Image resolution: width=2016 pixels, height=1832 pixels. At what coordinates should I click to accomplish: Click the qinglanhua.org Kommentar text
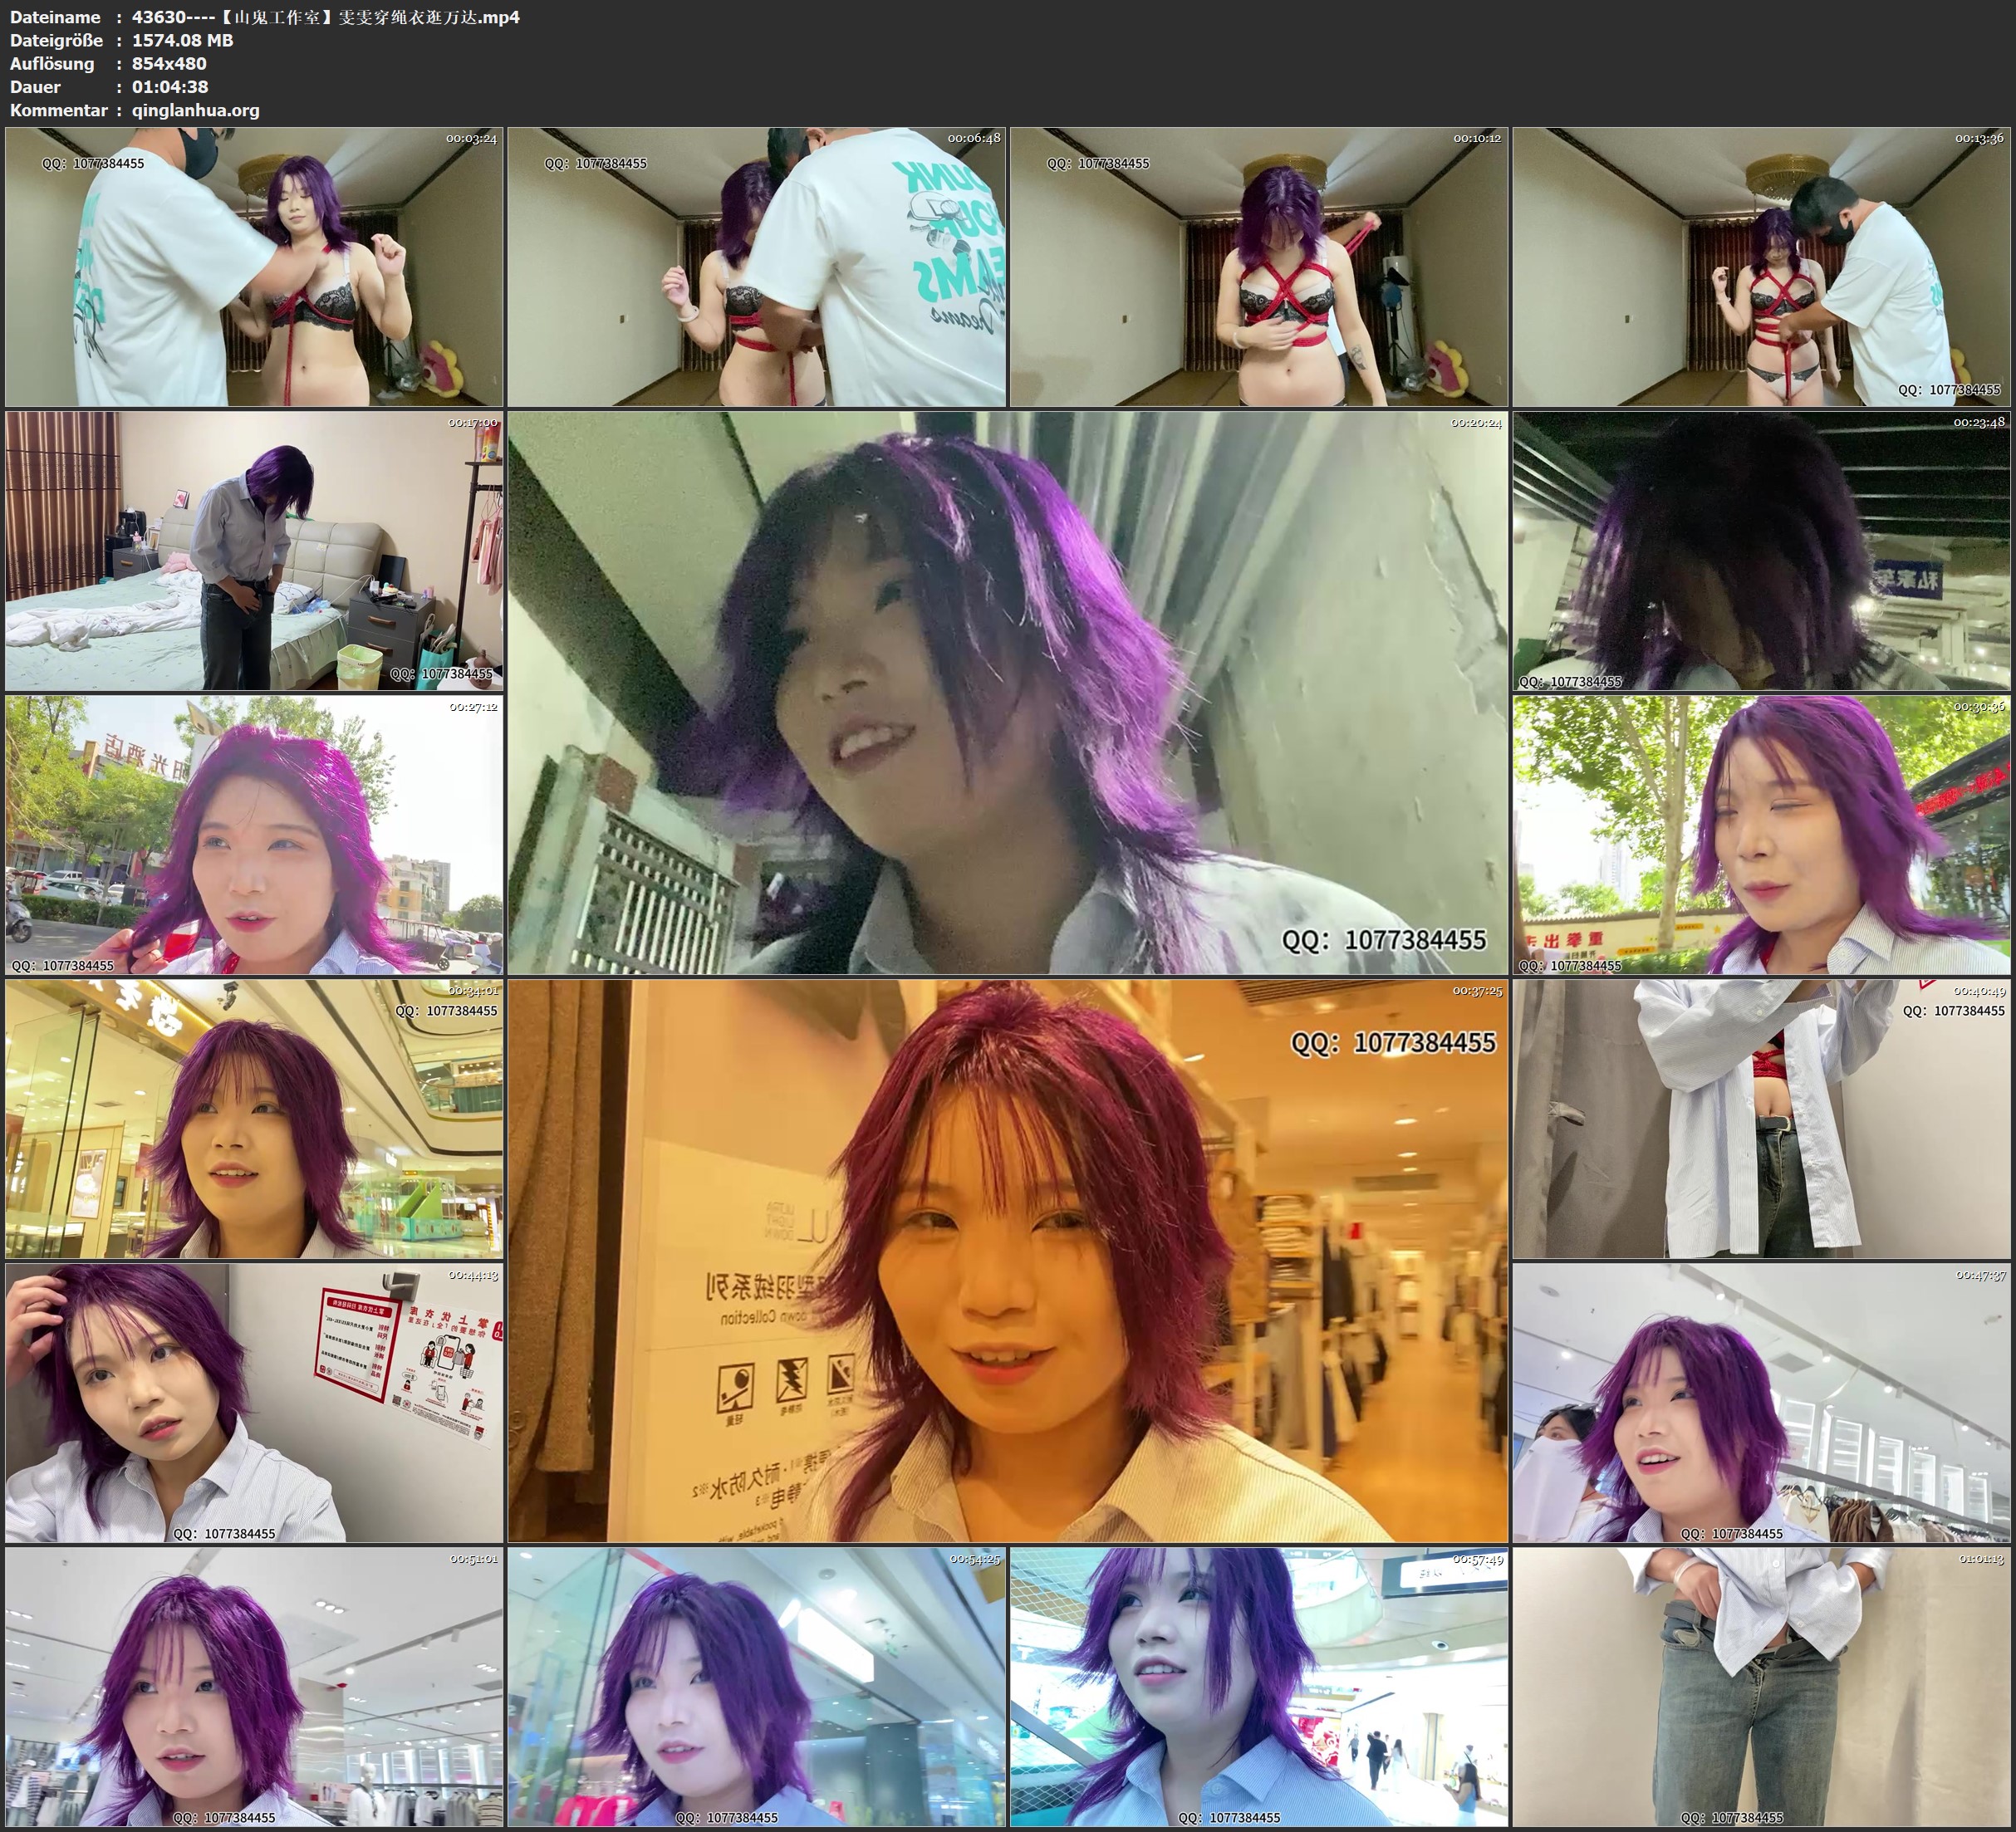[195, 110]
